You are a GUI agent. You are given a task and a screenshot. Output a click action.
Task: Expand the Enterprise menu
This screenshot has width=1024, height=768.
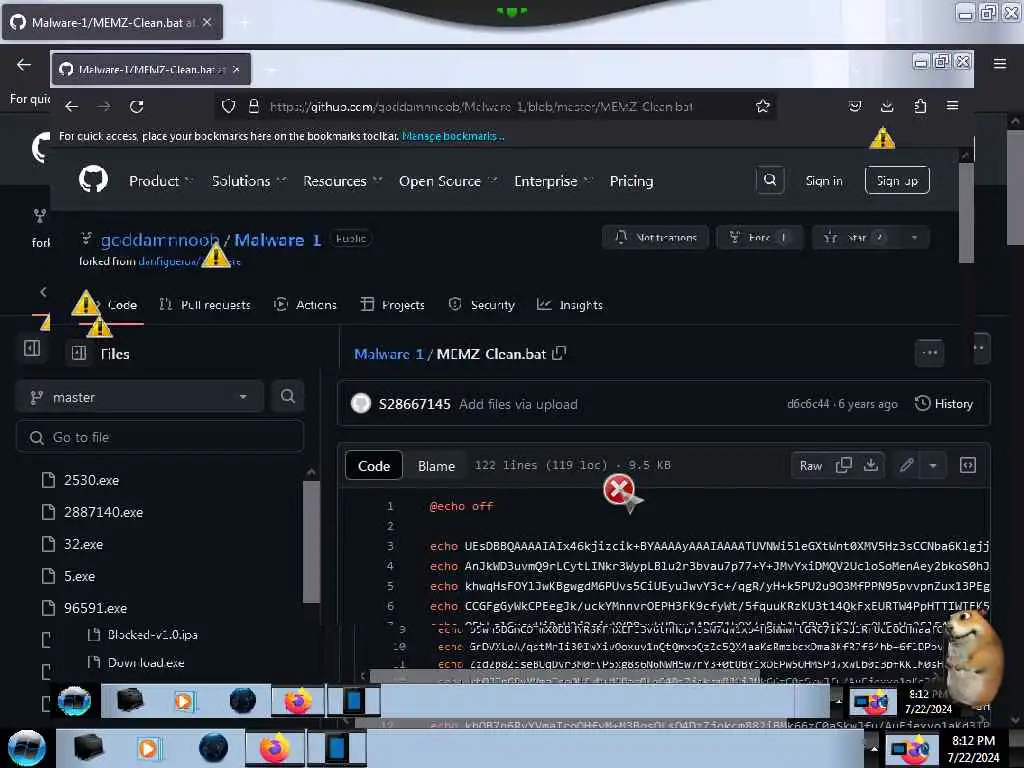click(x=553, y=181)
